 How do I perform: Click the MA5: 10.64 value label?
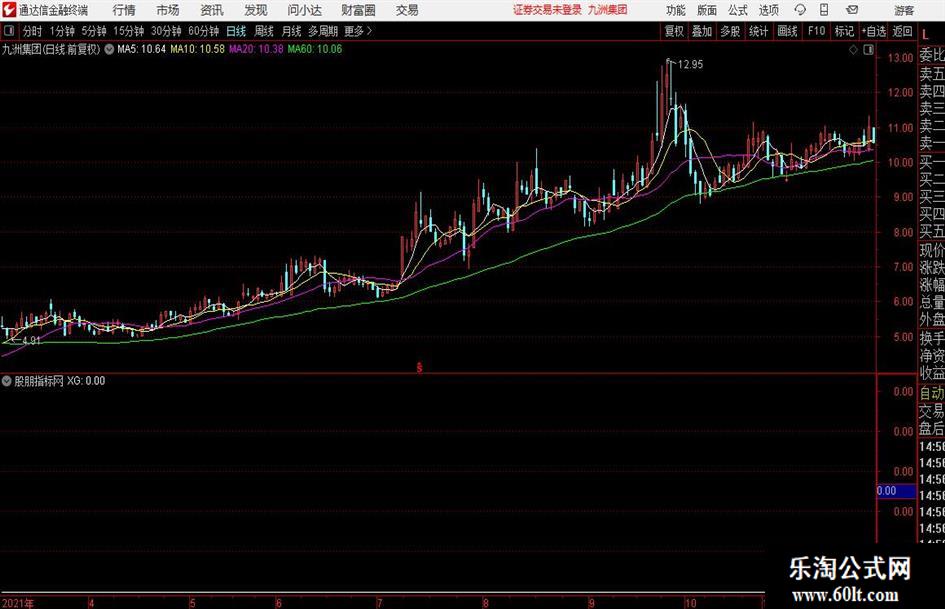[x=141, y=49]
